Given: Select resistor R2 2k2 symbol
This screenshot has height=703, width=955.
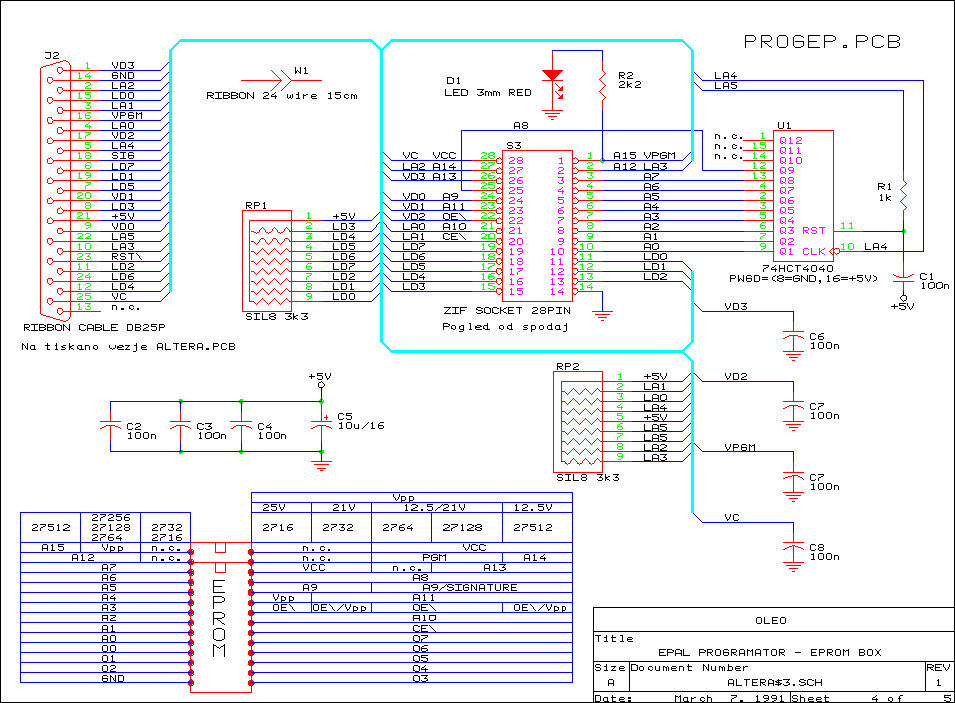Looking at the screenshot, I should click(602, 86).
